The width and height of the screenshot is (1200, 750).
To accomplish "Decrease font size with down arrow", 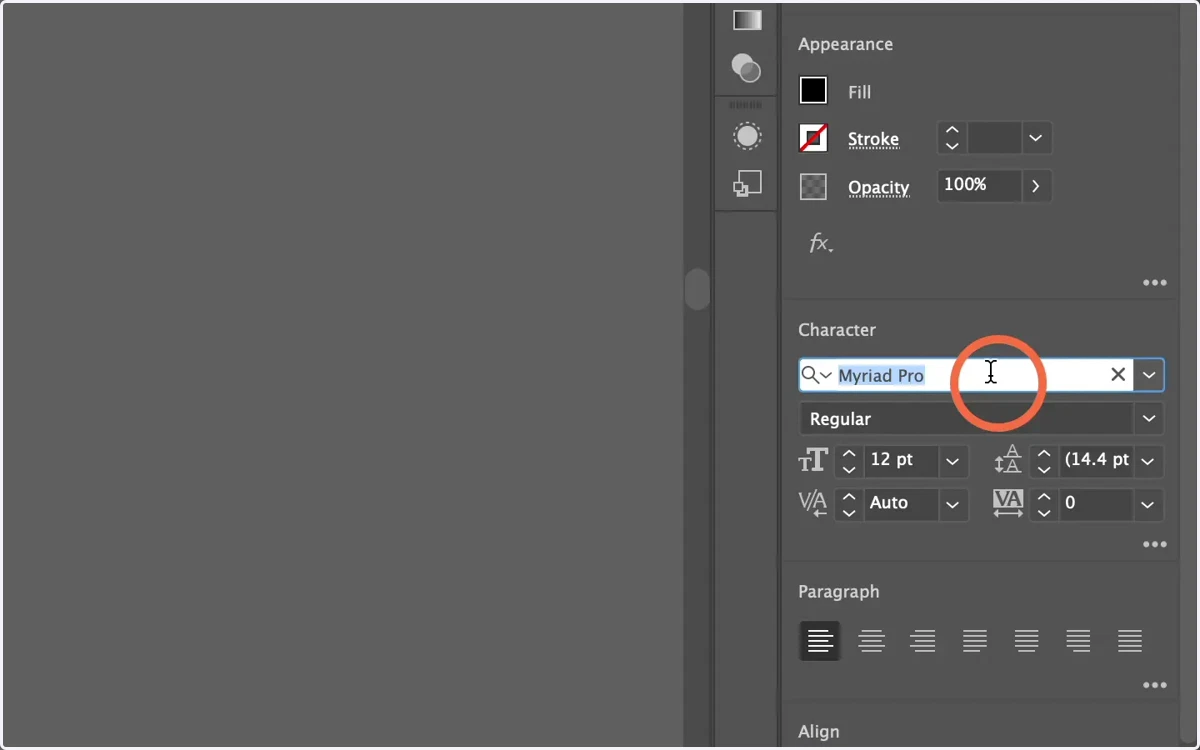I will 848,468.
